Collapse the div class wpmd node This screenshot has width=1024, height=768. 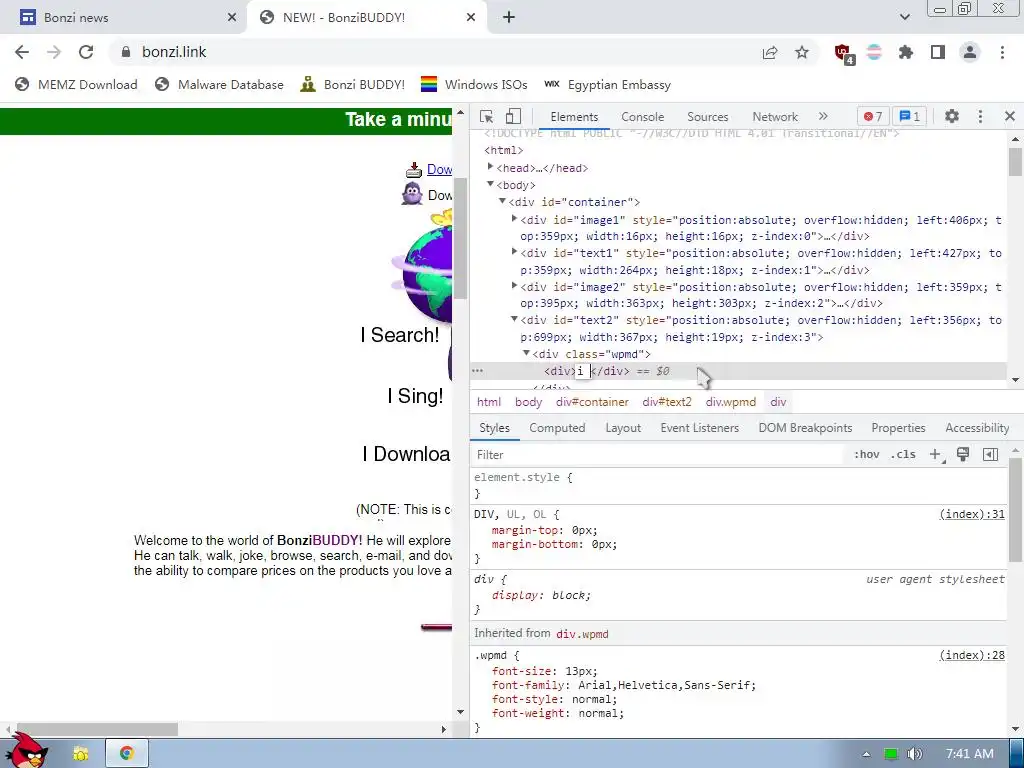point(526,353)
